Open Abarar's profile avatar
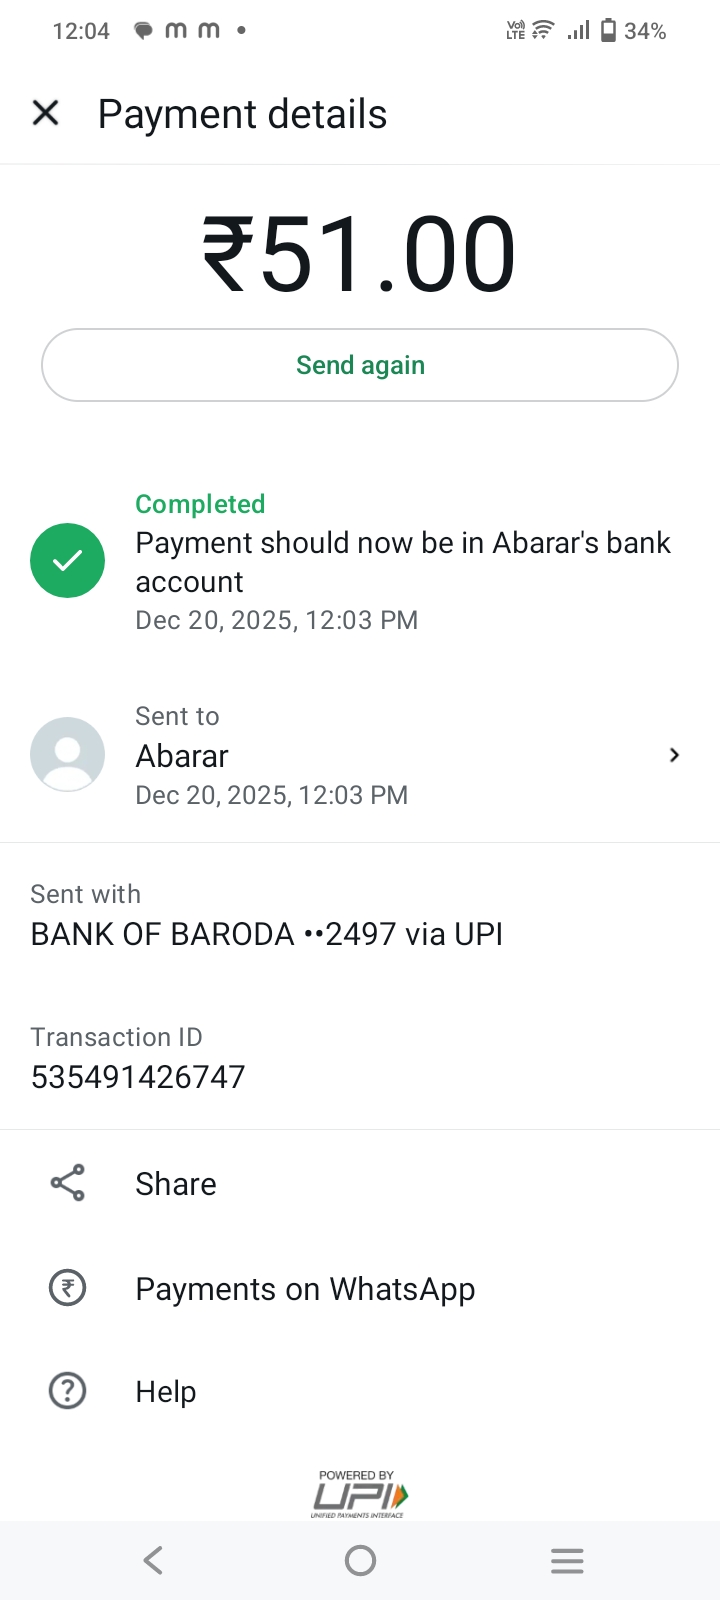Viewport: 720px width, 1600px height. [x=67, y=754]
